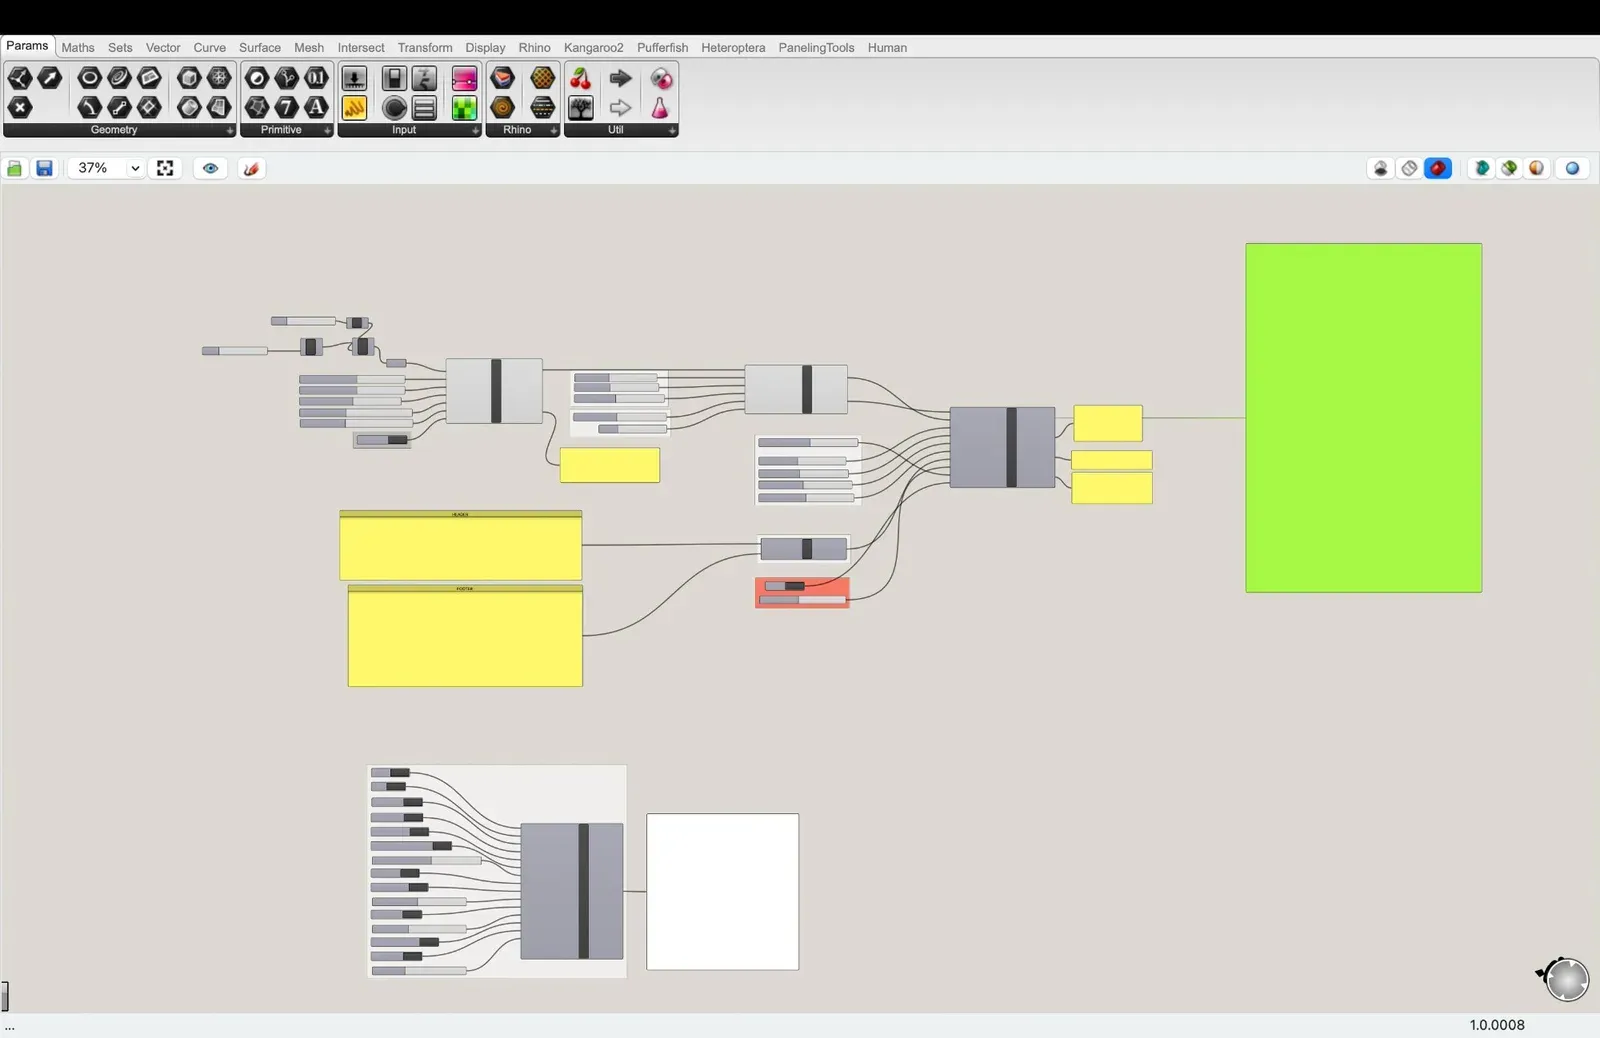Select the large green panel on the canvas
Screen dimensions: 1600x1038
pos(1363,418)
